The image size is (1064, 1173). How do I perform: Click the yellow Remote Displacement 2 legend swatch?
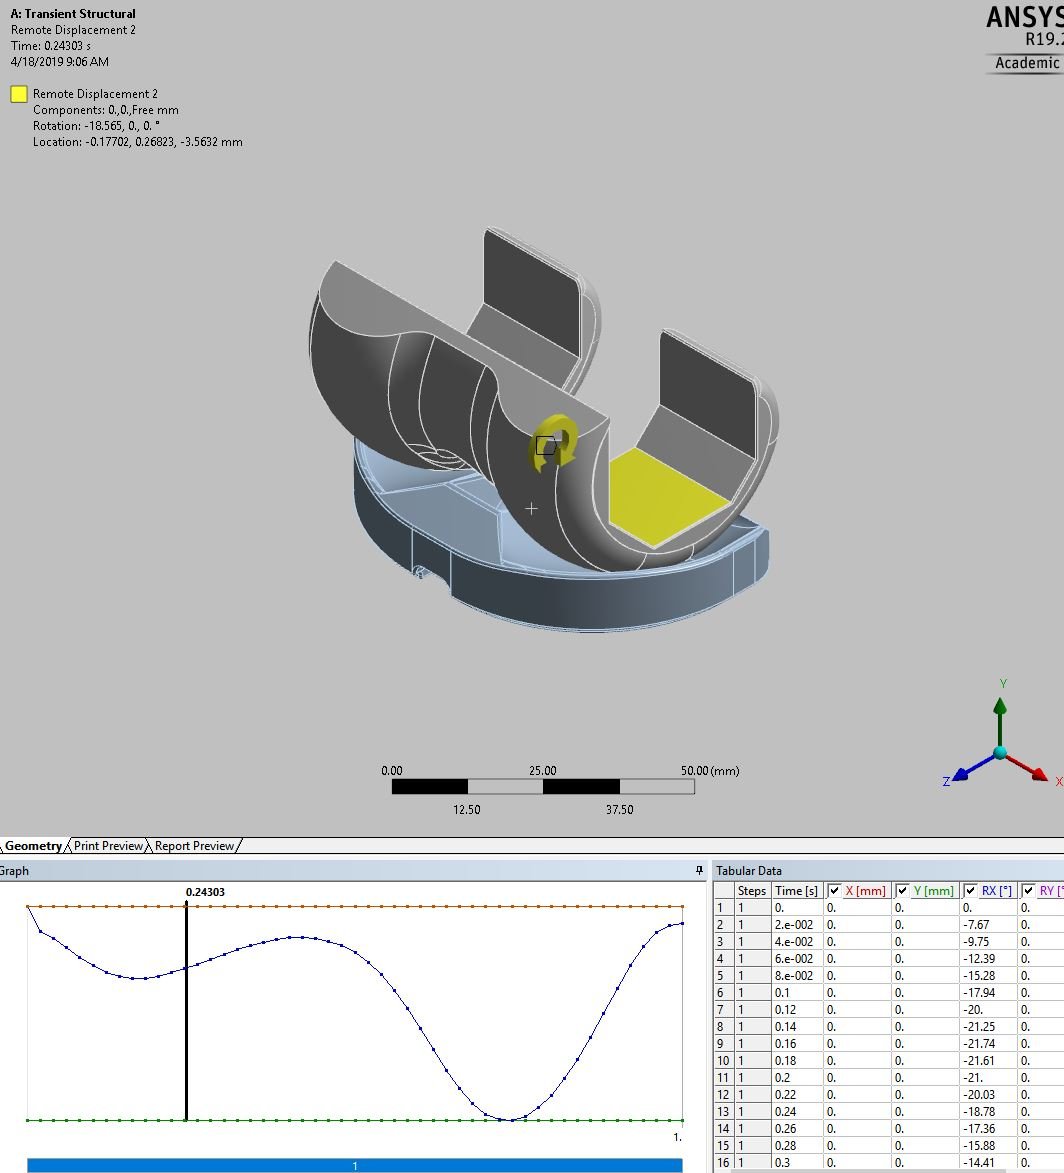pos(19,94)
